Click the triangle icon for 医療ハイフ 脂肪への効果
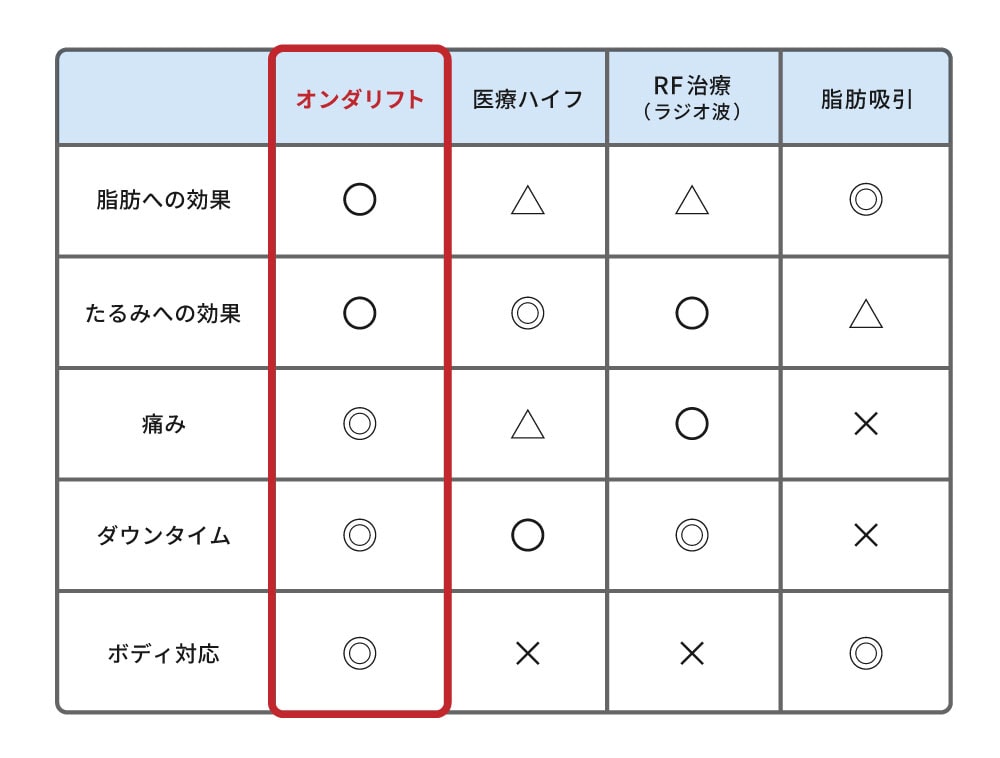The image size is (1000, 758). [527, 201]
